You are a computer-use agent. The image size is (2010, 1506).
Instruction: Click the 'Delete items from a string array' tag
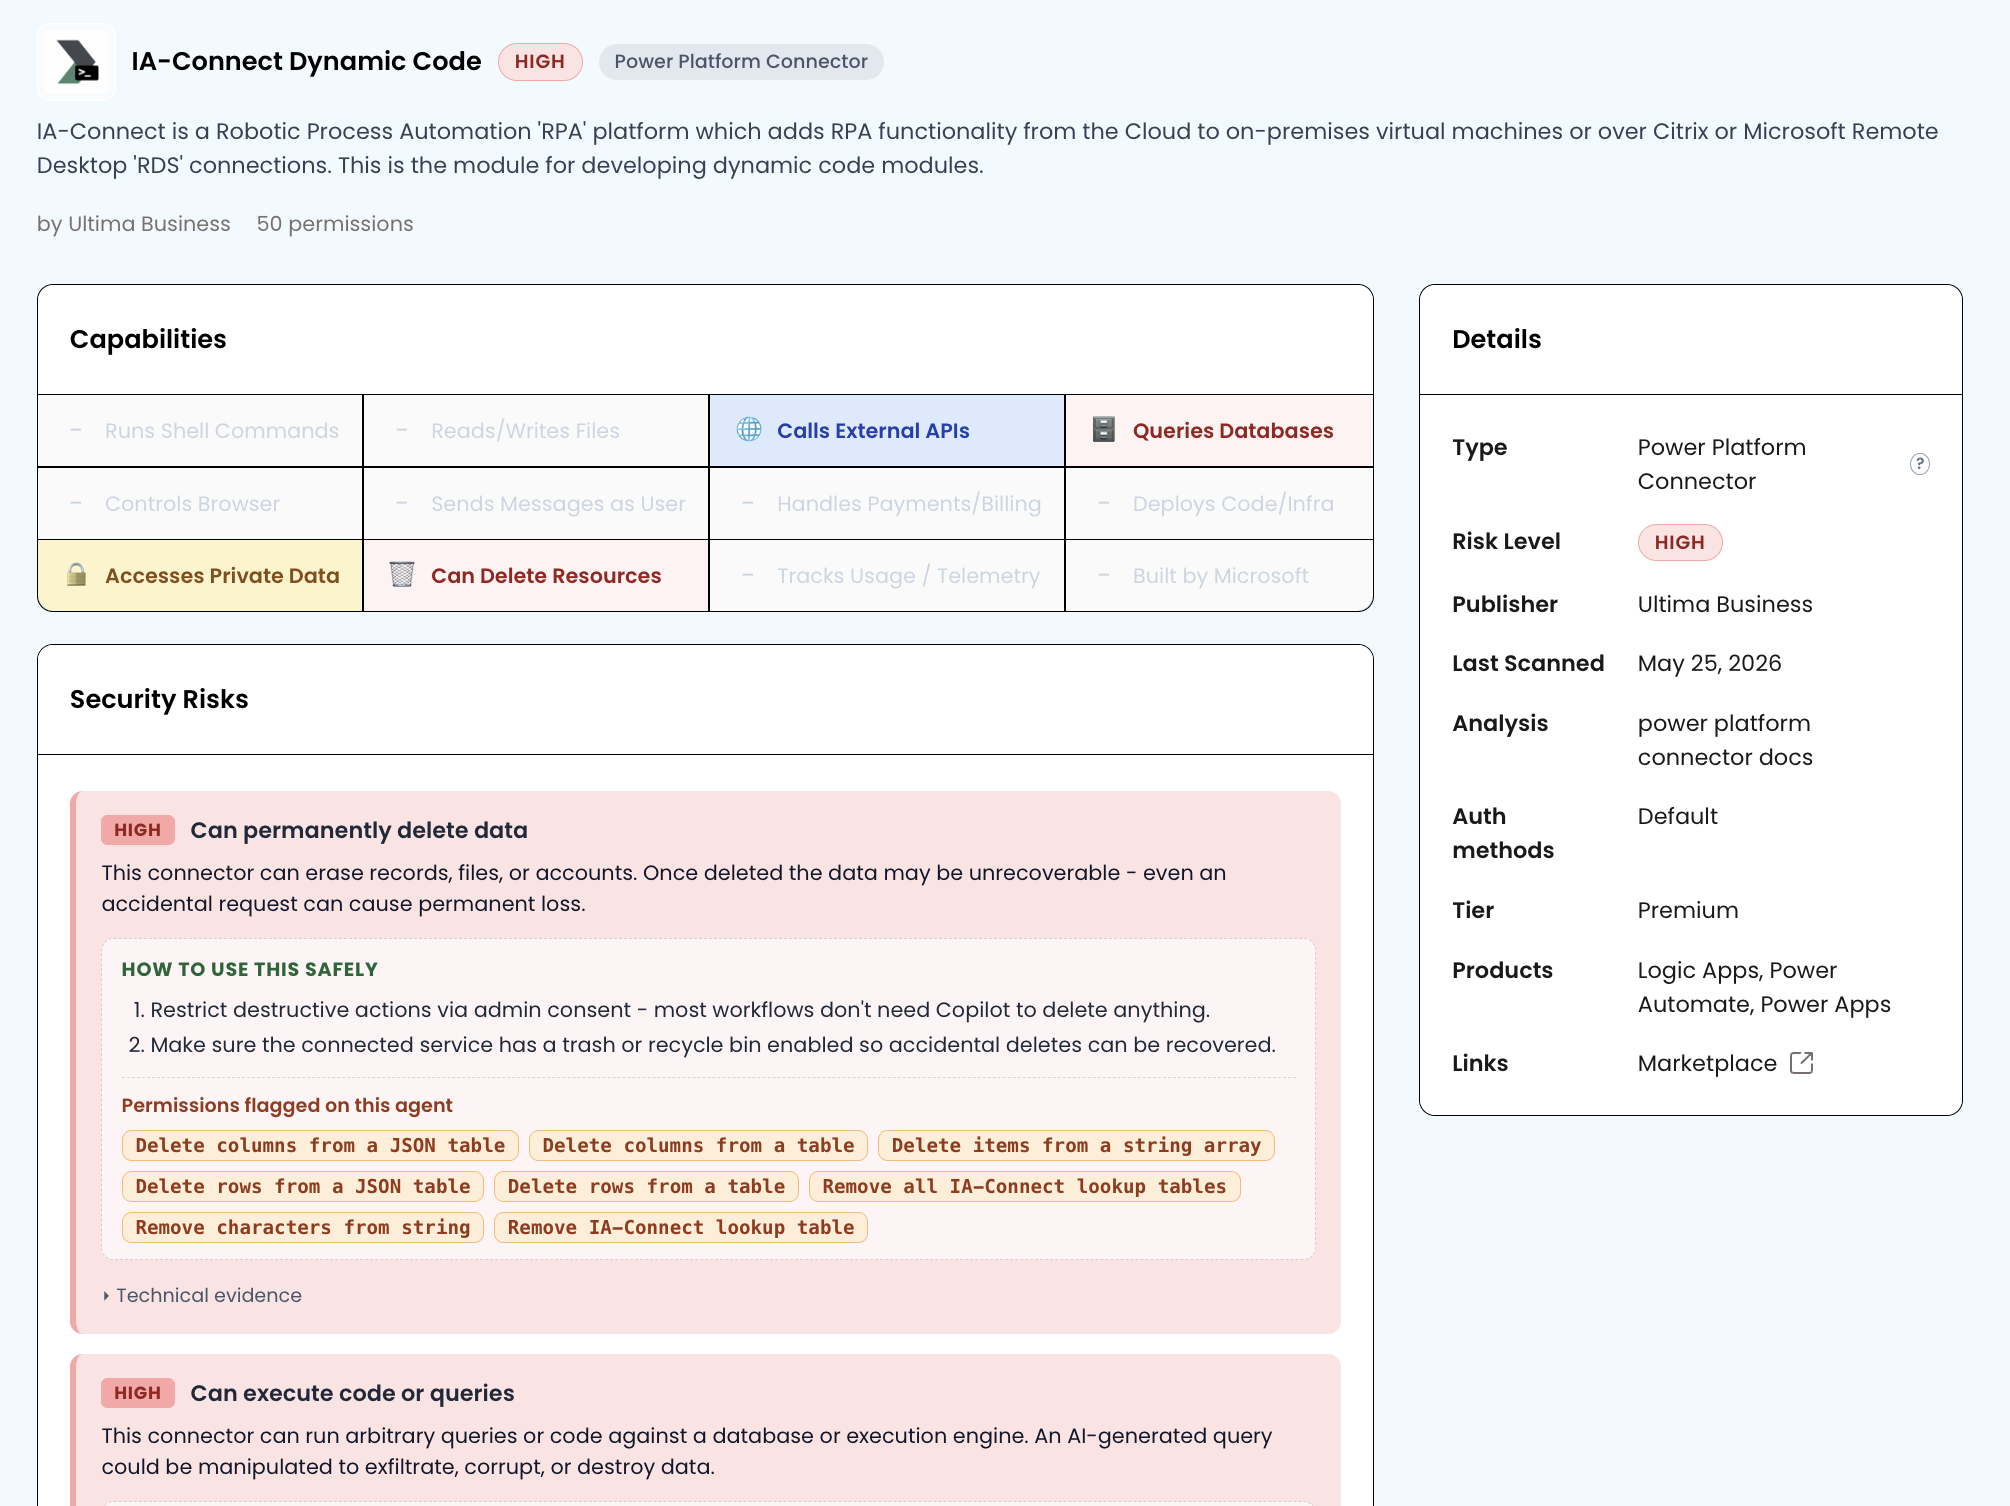(1076, 1145)
